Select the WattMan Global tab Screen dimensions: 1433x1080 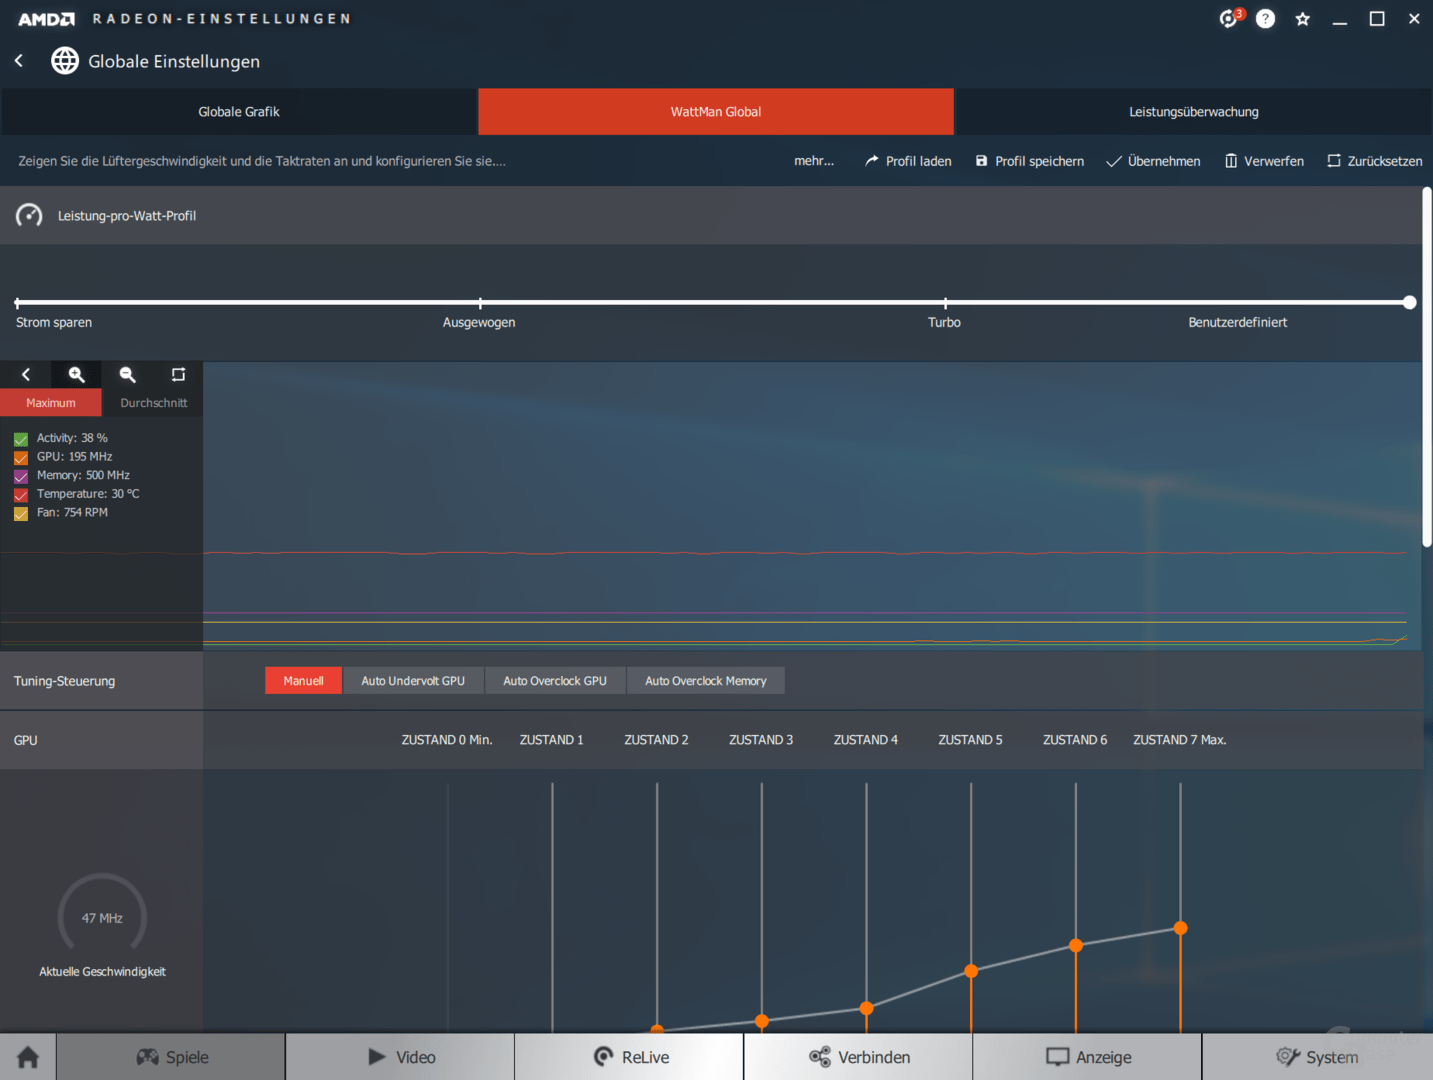pos(716,111)
